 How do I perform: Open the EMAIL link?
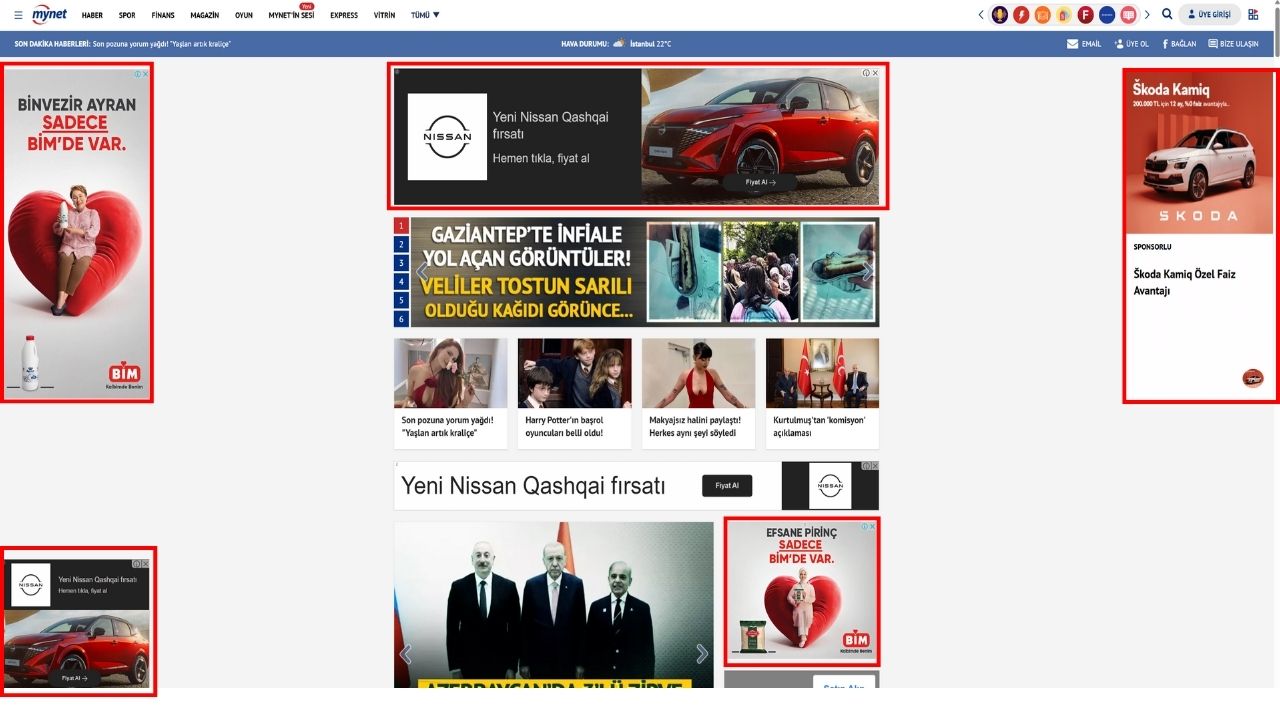click(1084, 44)
